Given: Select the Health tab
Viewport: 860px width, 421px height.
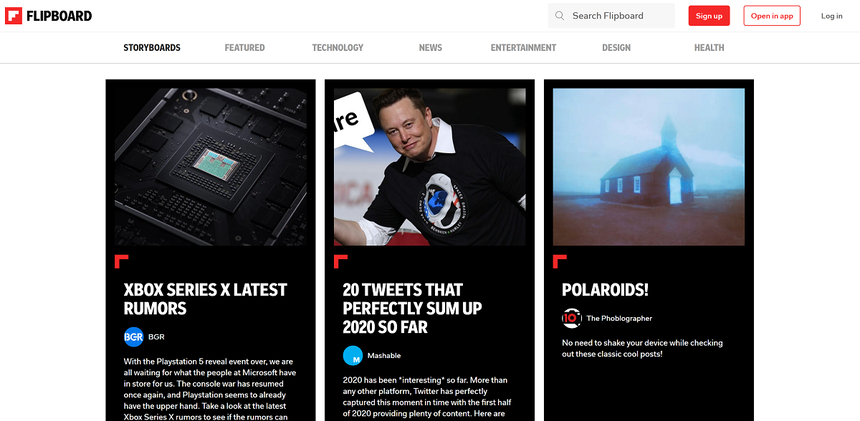Looking at the screenshot, I should tap(709, 48).
